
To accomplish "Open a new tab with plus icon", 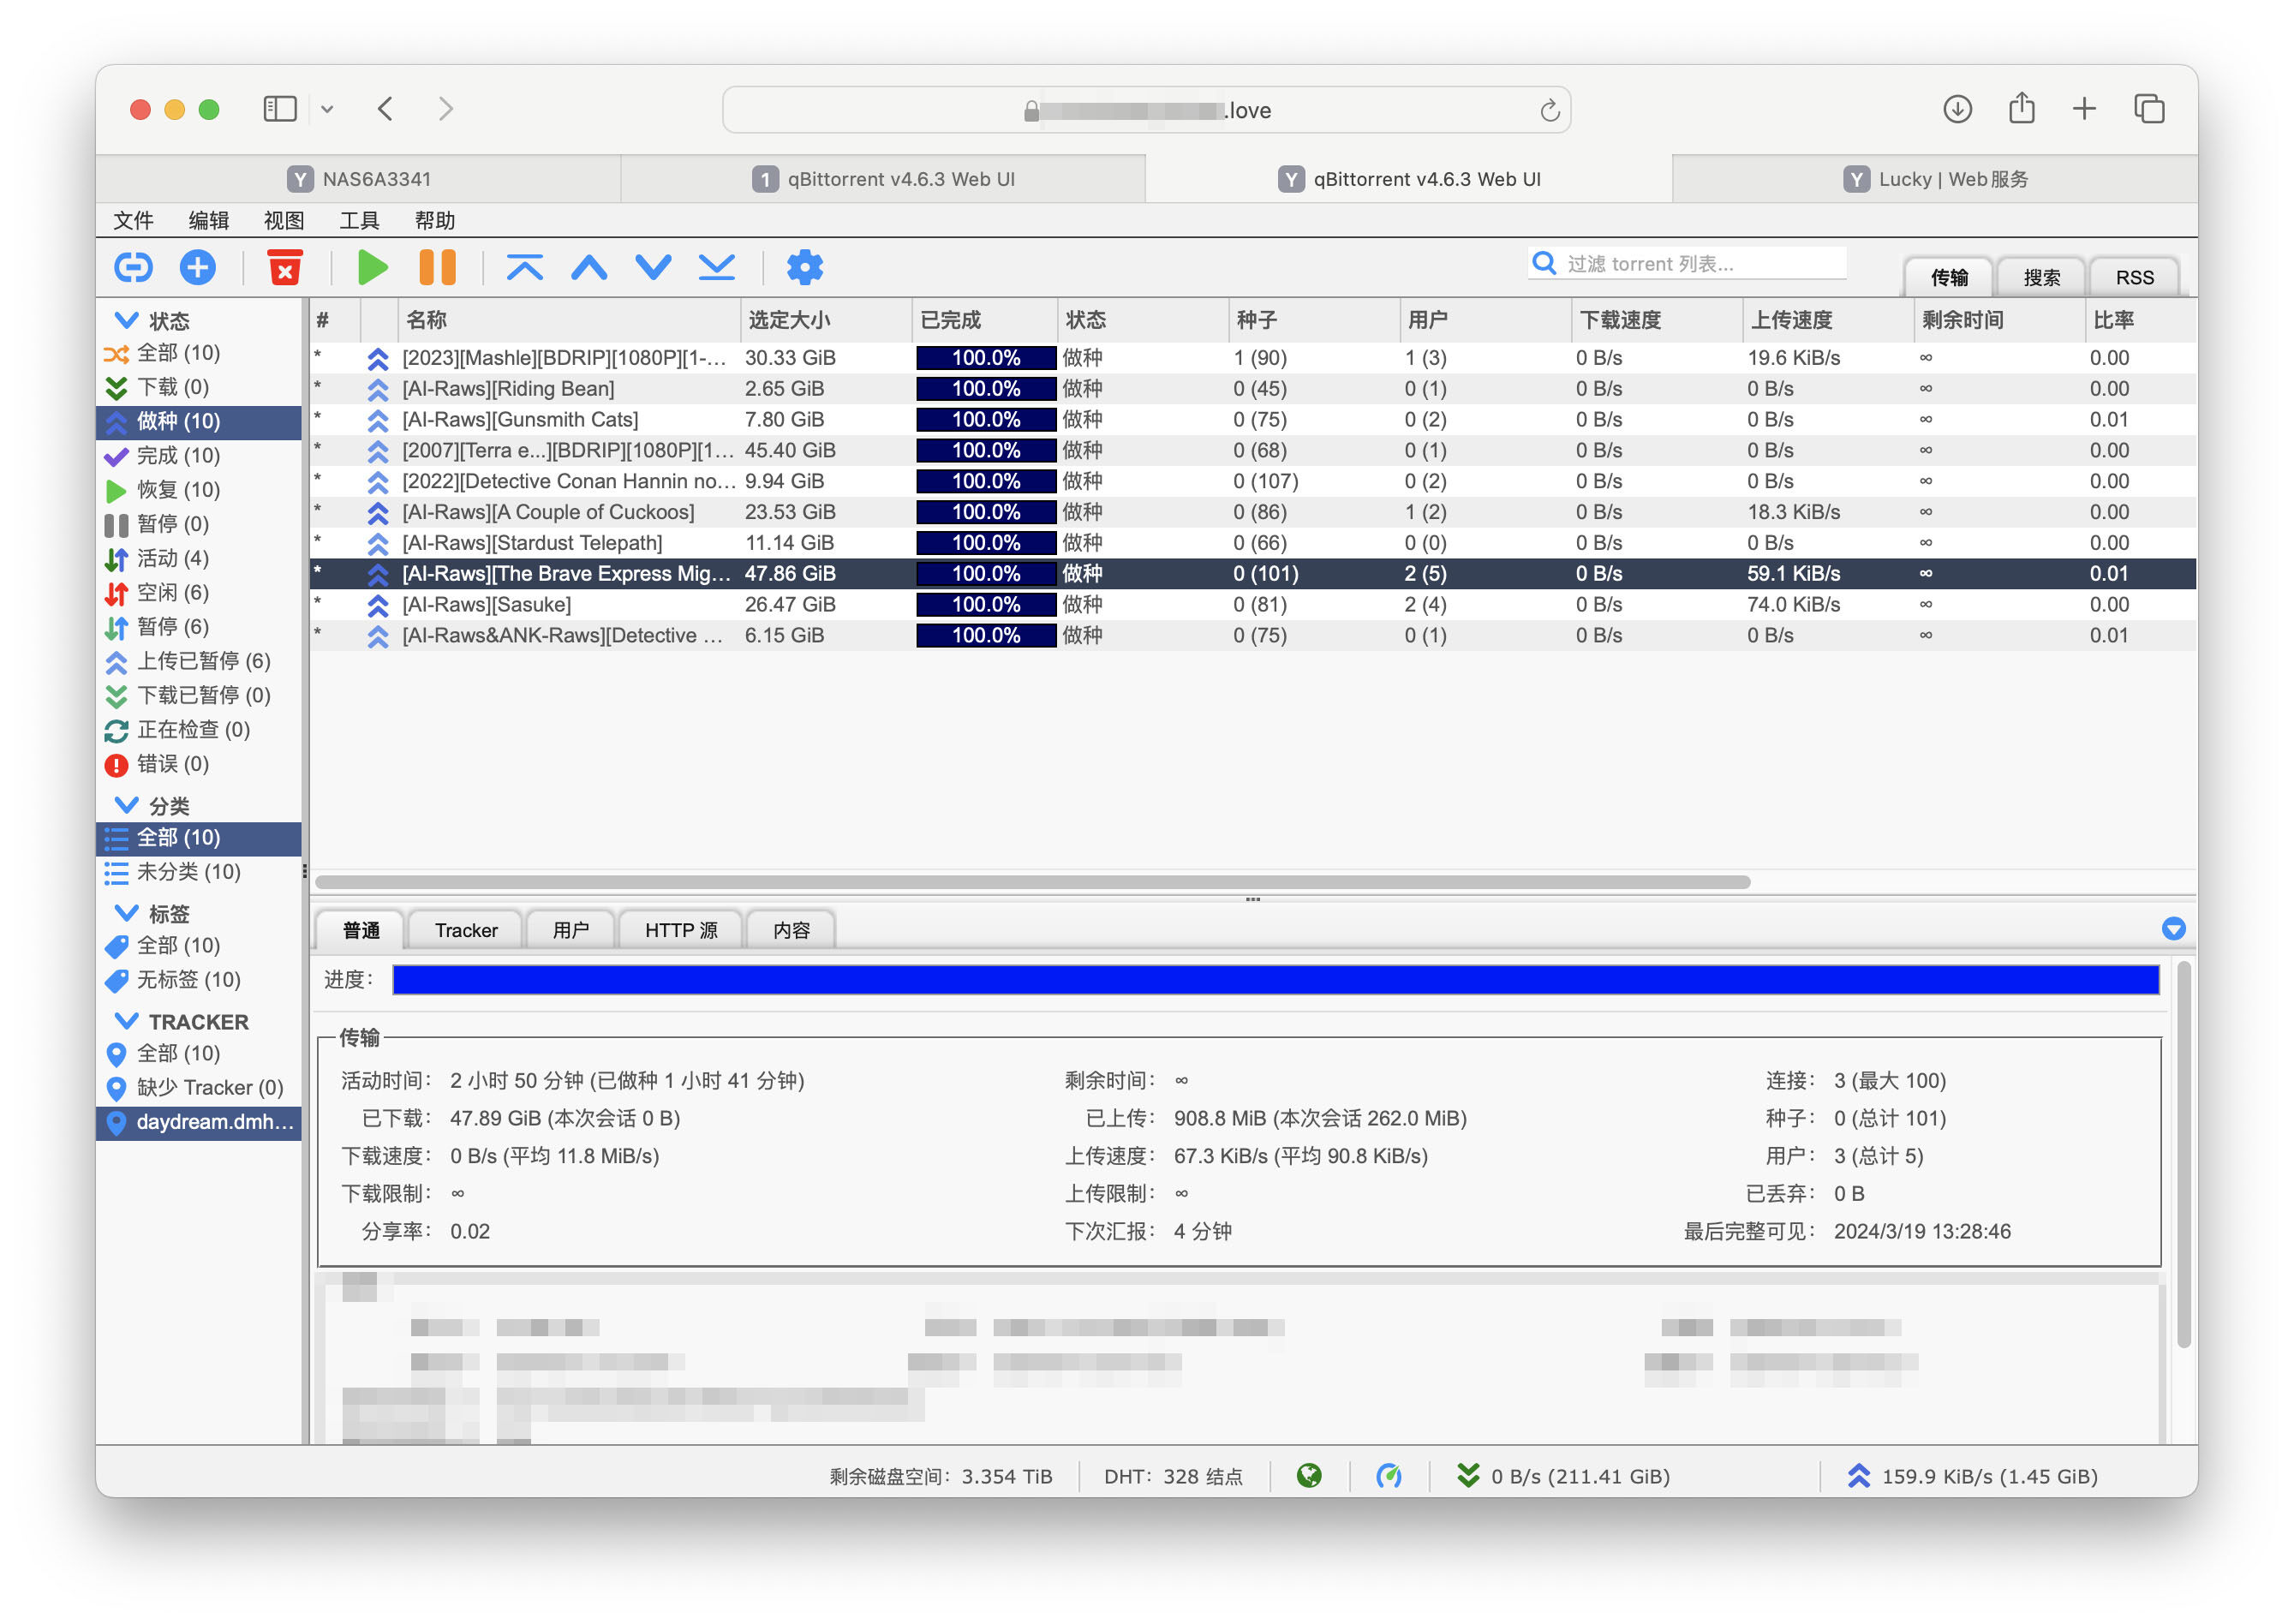I will (x=2084, y=108).
